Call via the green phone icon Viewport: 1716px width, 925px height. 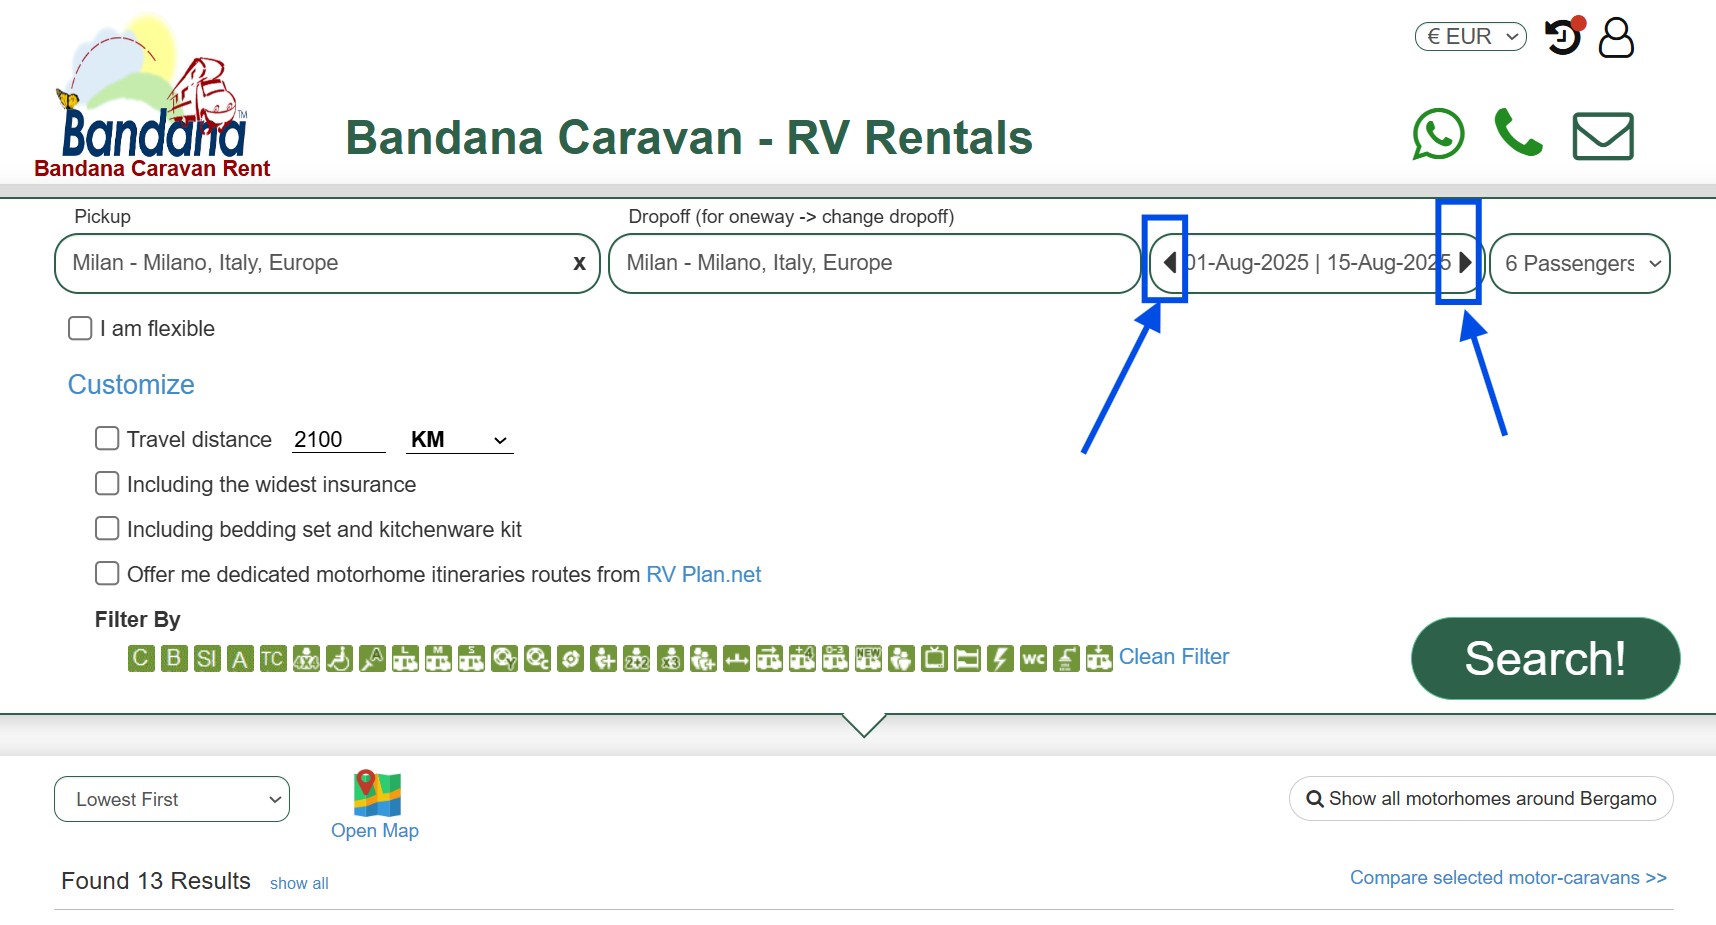point(1518,133)
